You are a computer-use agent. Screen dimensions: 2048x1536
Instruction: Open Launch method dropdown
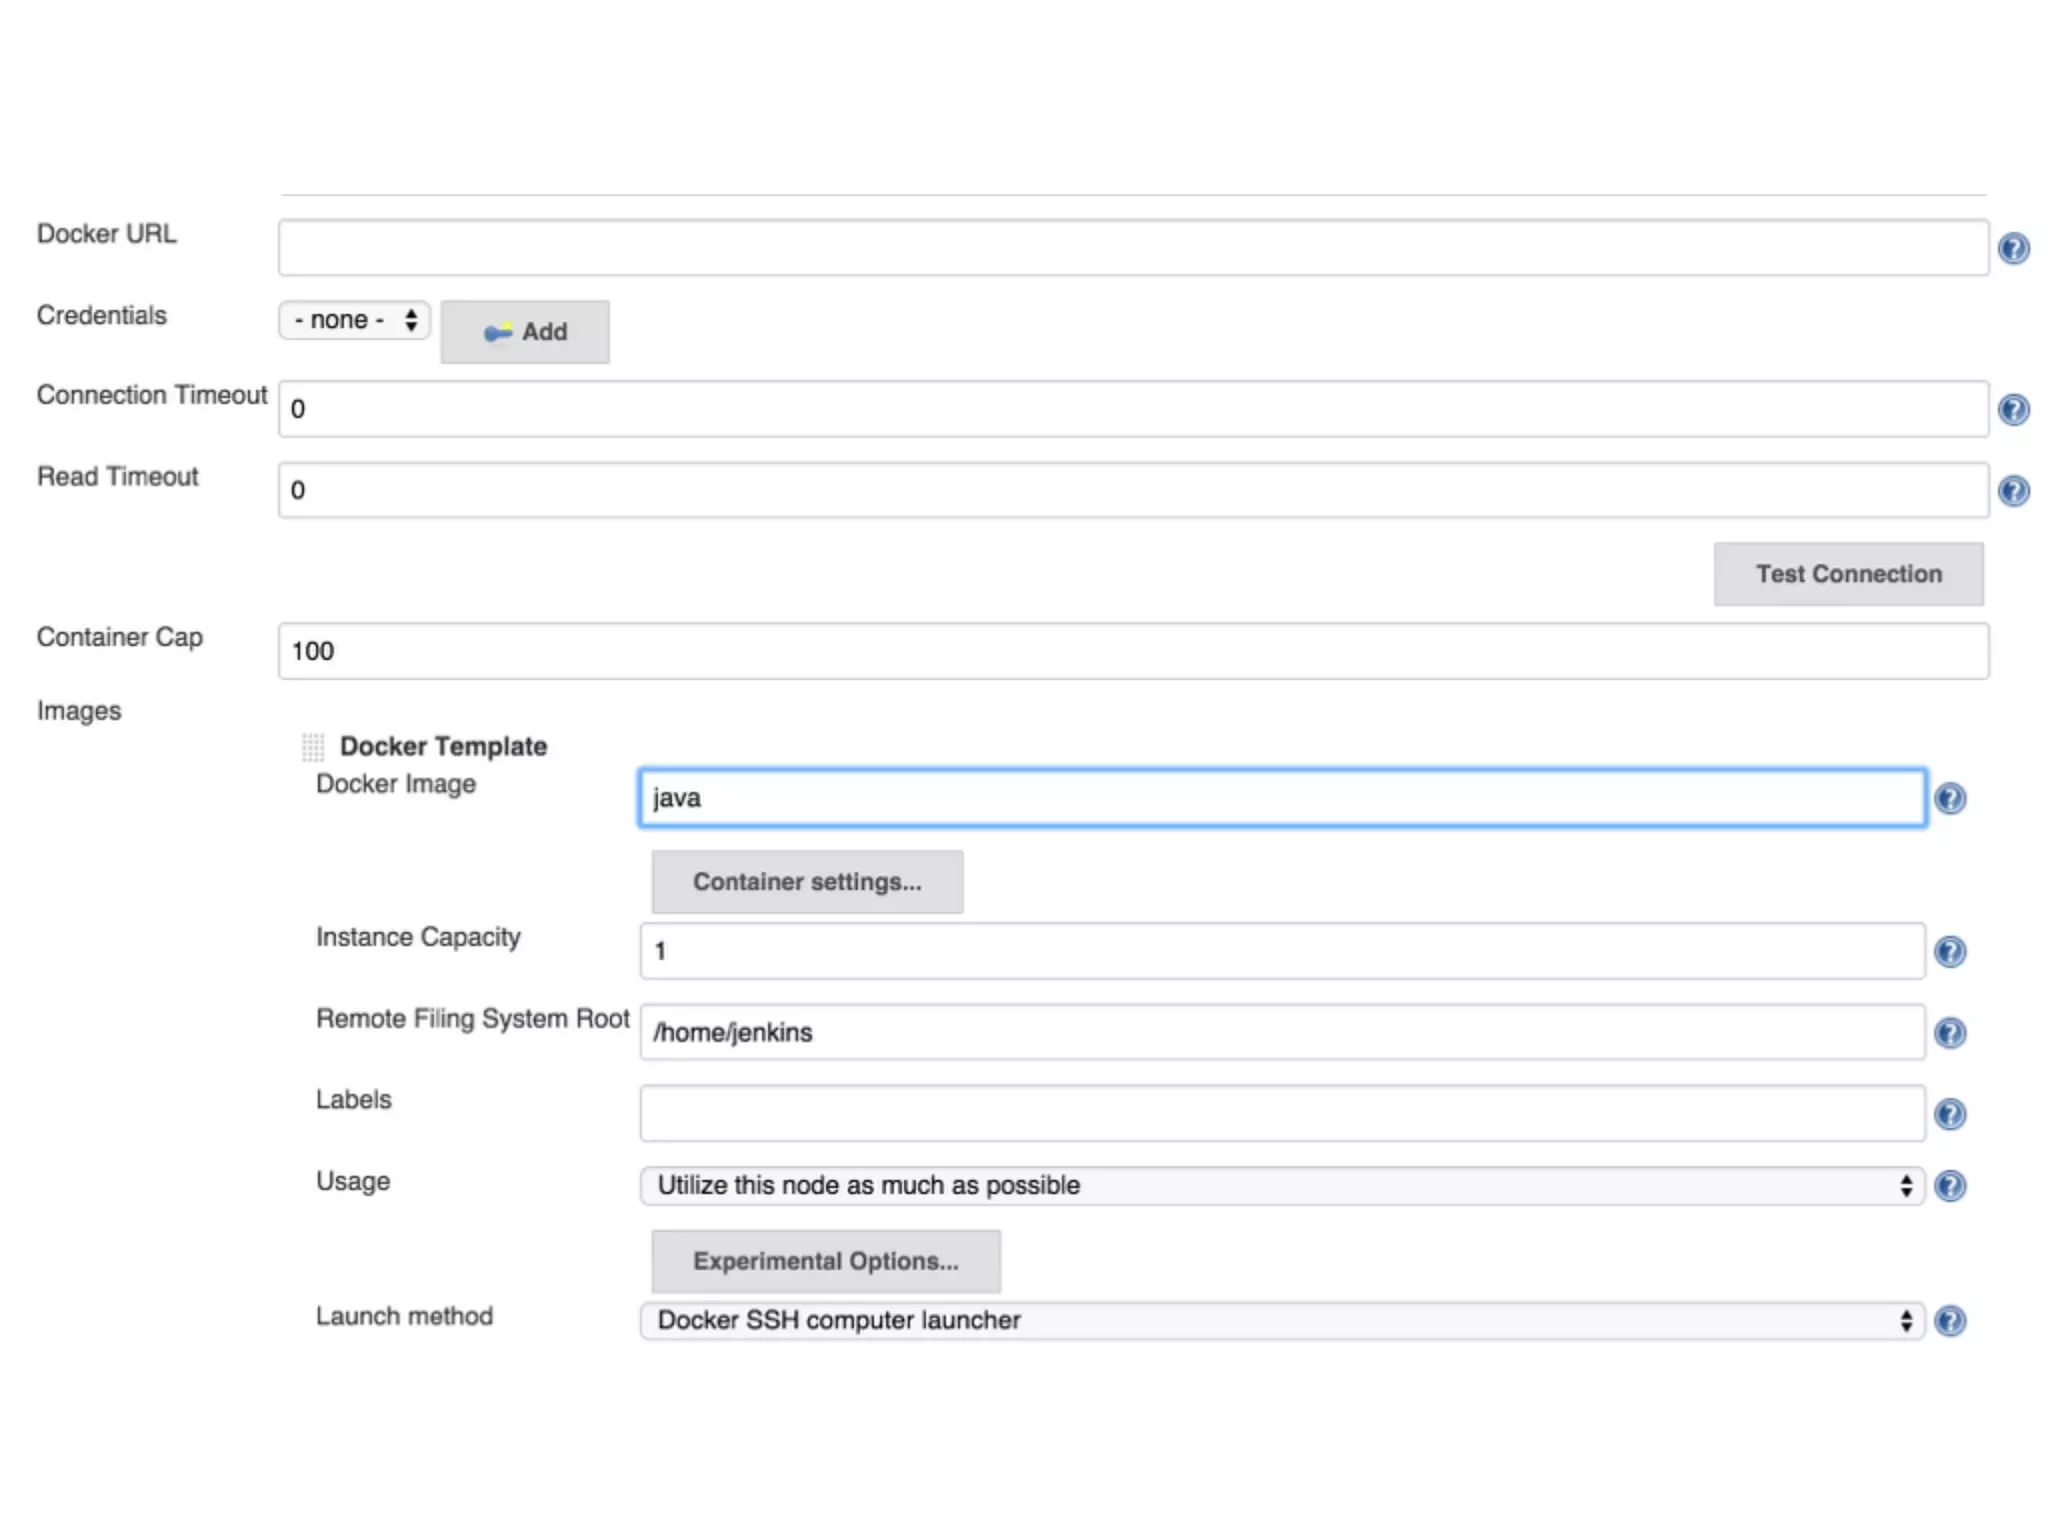[1281, 1321]
